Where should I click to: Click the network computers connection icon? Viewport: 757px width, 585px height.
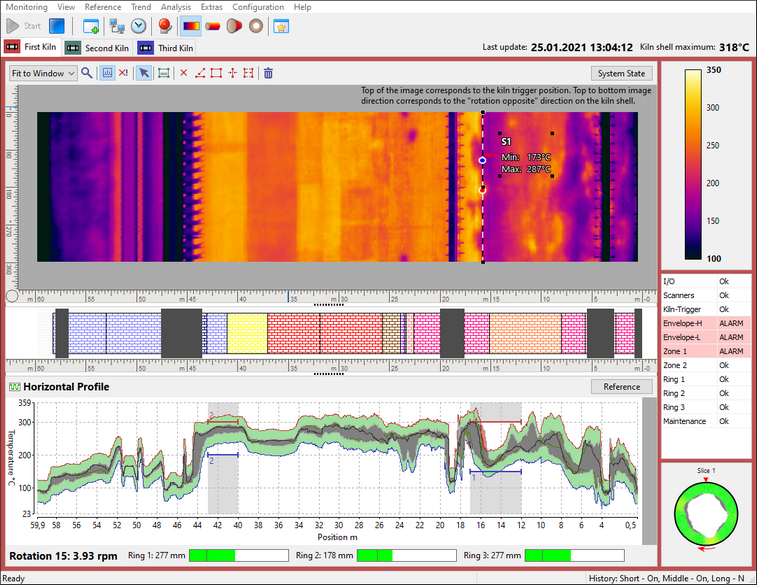click(x=117, y=26)
